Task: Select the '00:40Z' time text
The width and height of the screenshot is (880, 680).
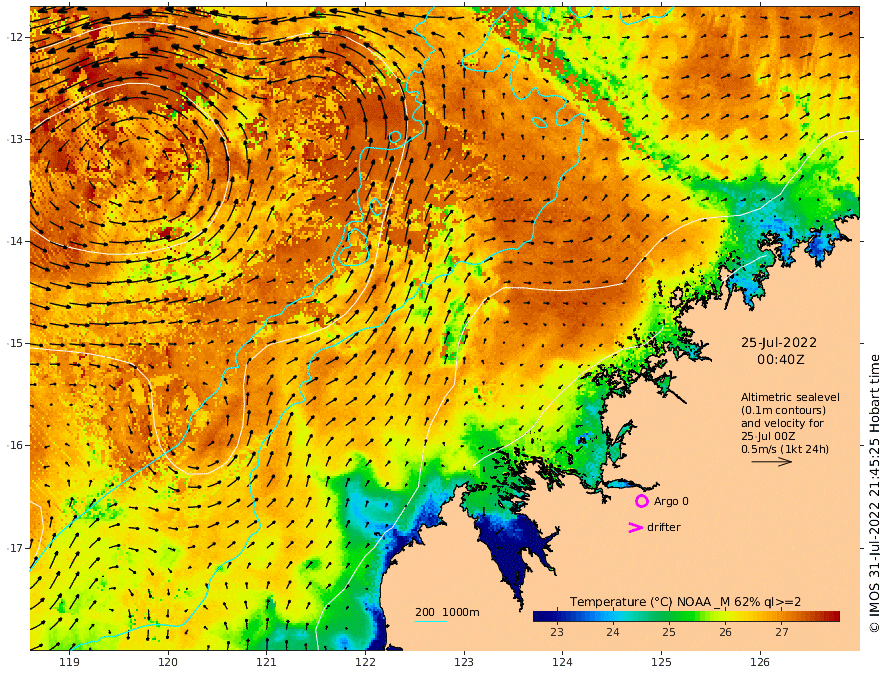Action: point(781,360)
